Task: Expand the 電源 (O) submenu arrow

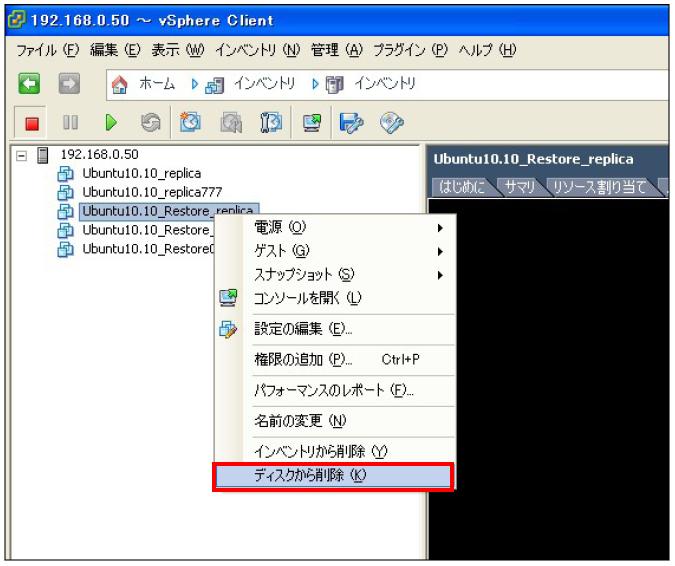Action: click(440, 228)
